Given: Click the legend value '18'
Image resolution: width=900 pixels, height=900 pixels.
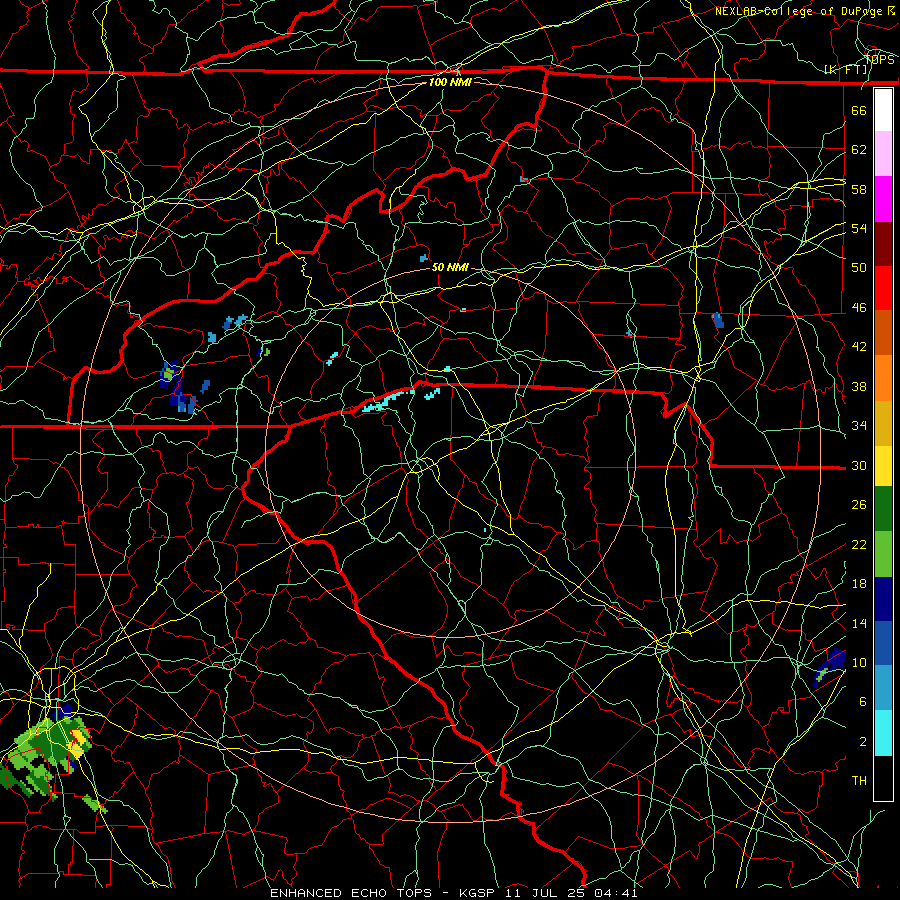Looking at the screenshot, I should tap(859, 584).
